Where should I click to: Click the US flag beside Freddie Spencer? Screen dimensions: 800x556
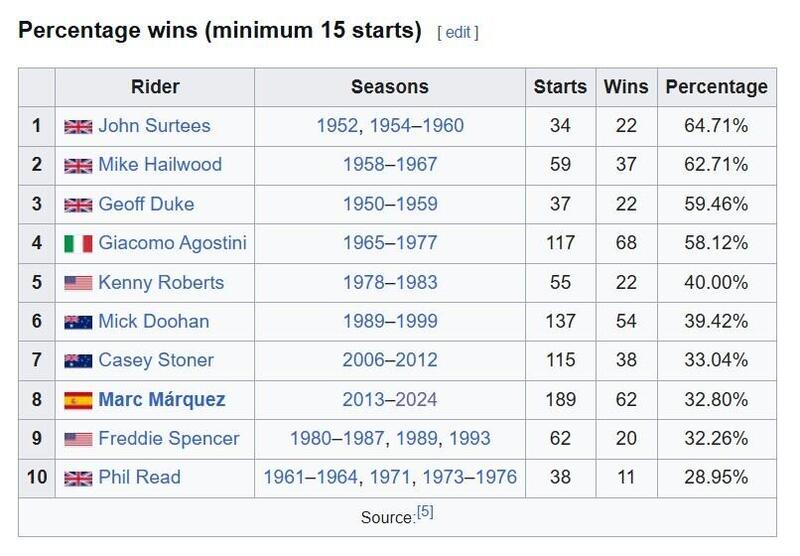tap(77, 439)
